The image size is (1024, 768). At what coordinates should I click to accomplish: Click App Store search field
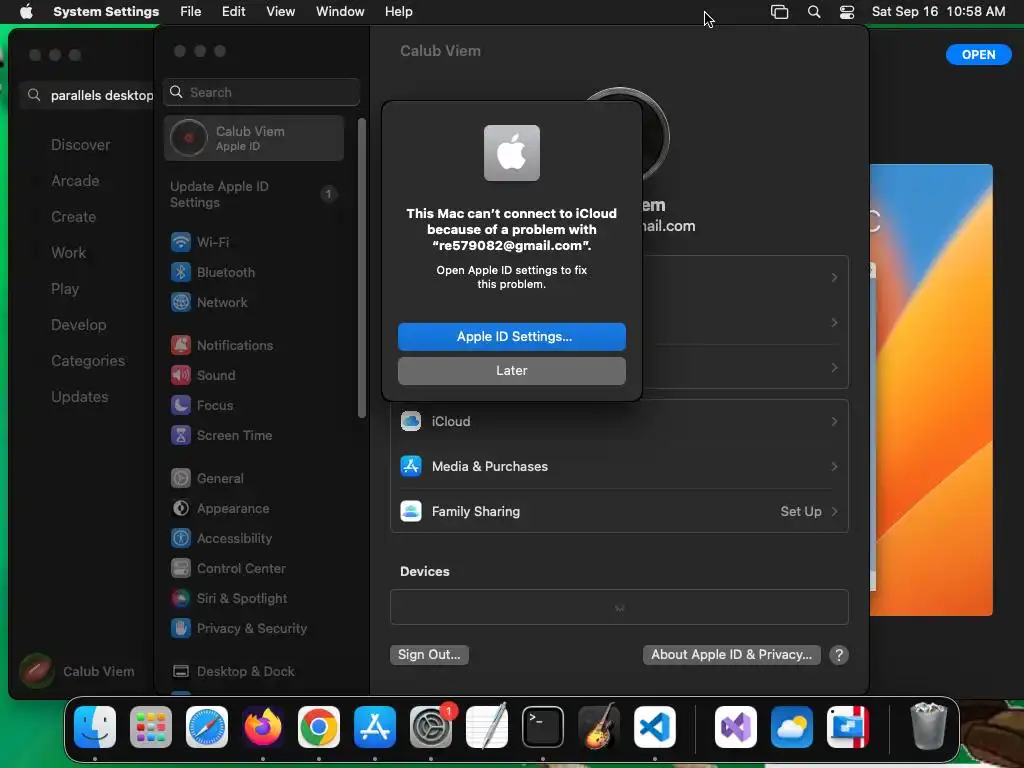tap(88, 95)
